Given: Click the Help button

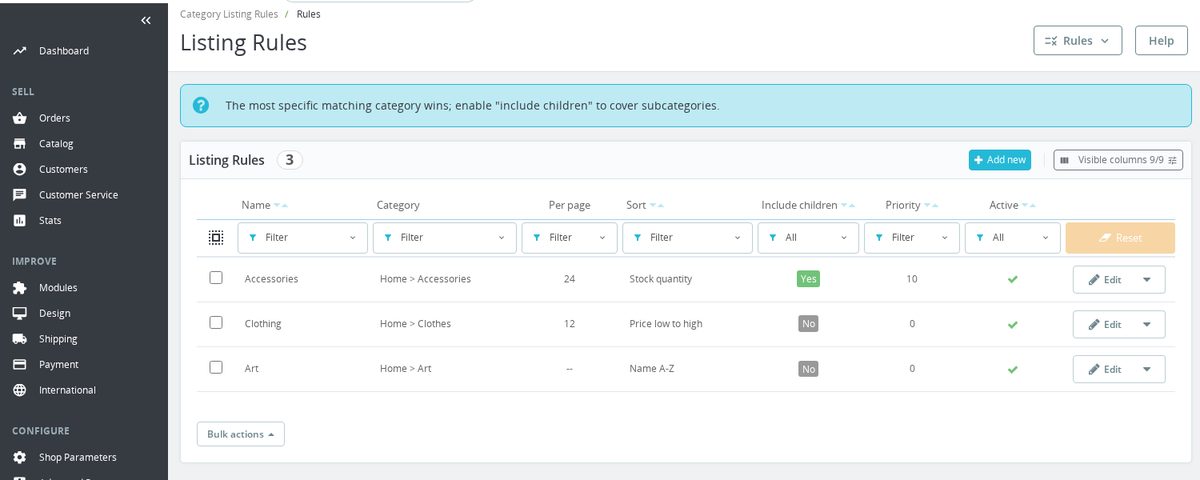Looking at the screenshot, I should pos(1161,41).
